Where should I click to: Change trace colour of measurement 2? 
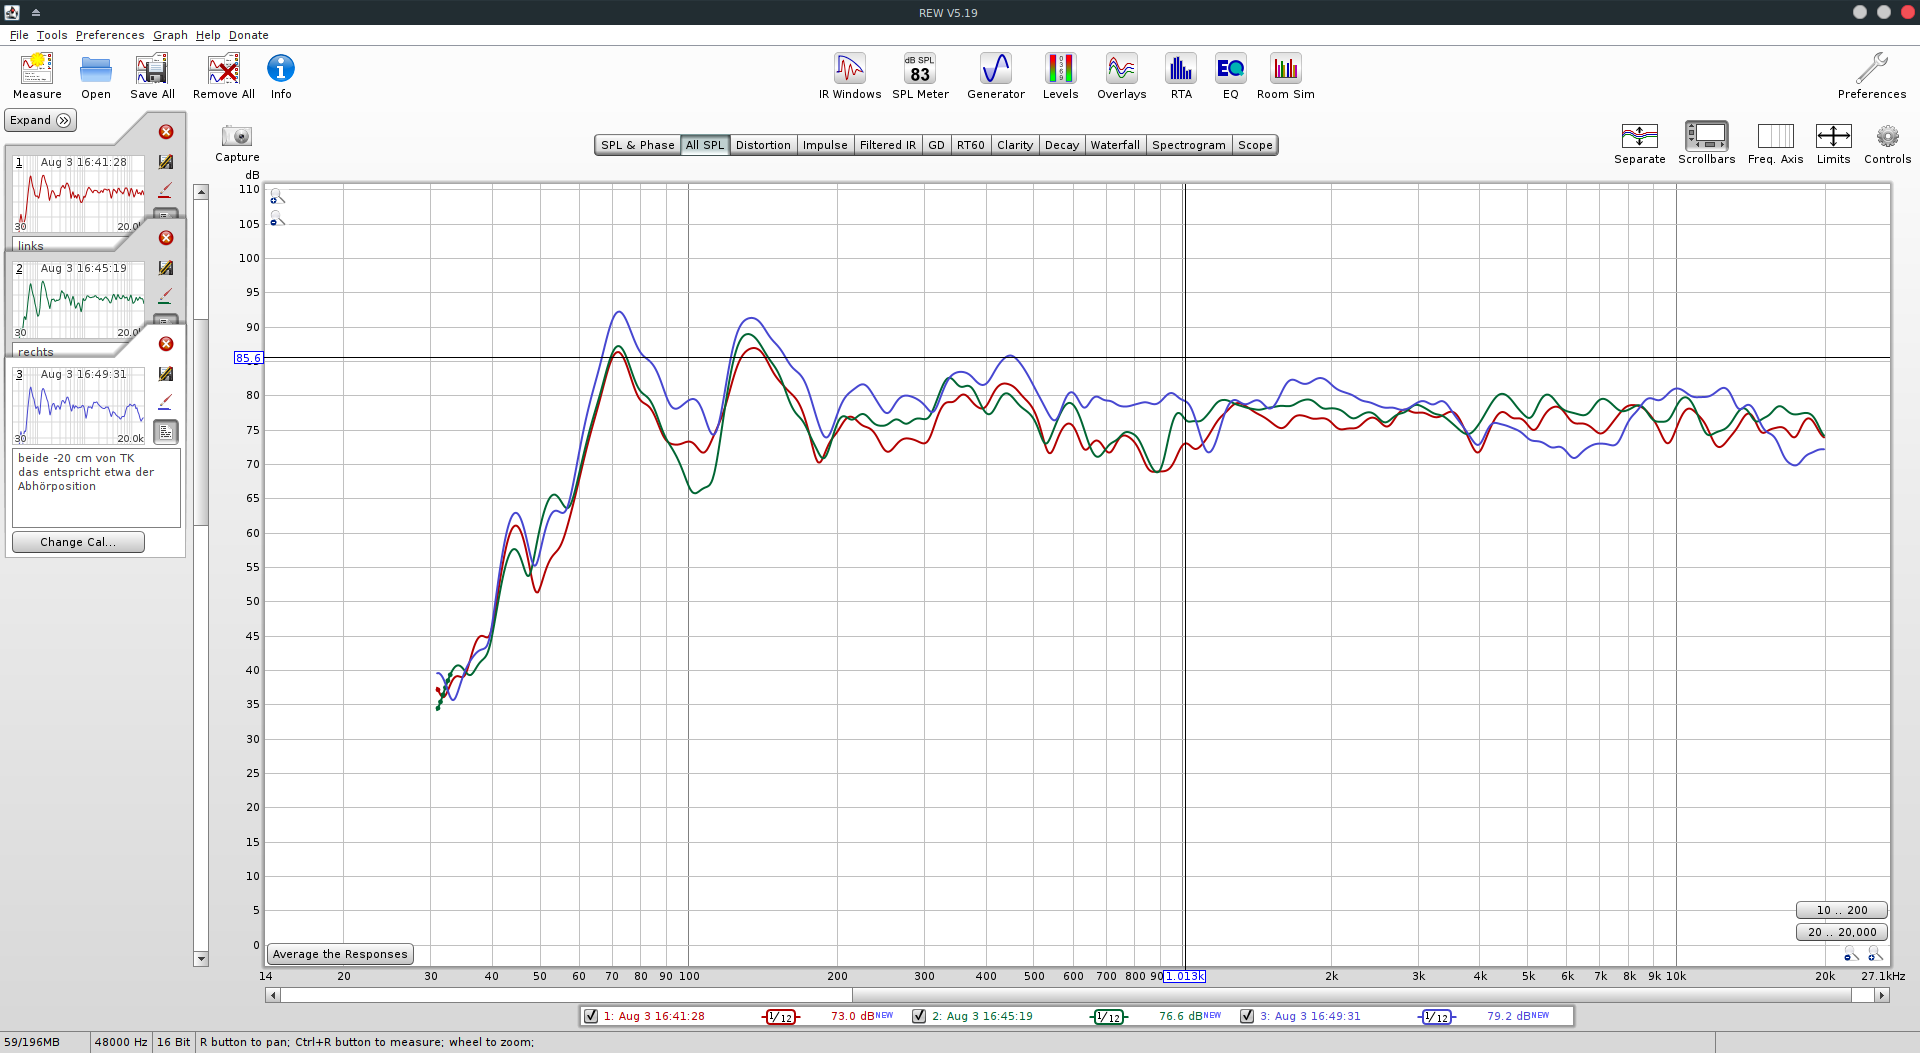[x=166, y=296]
